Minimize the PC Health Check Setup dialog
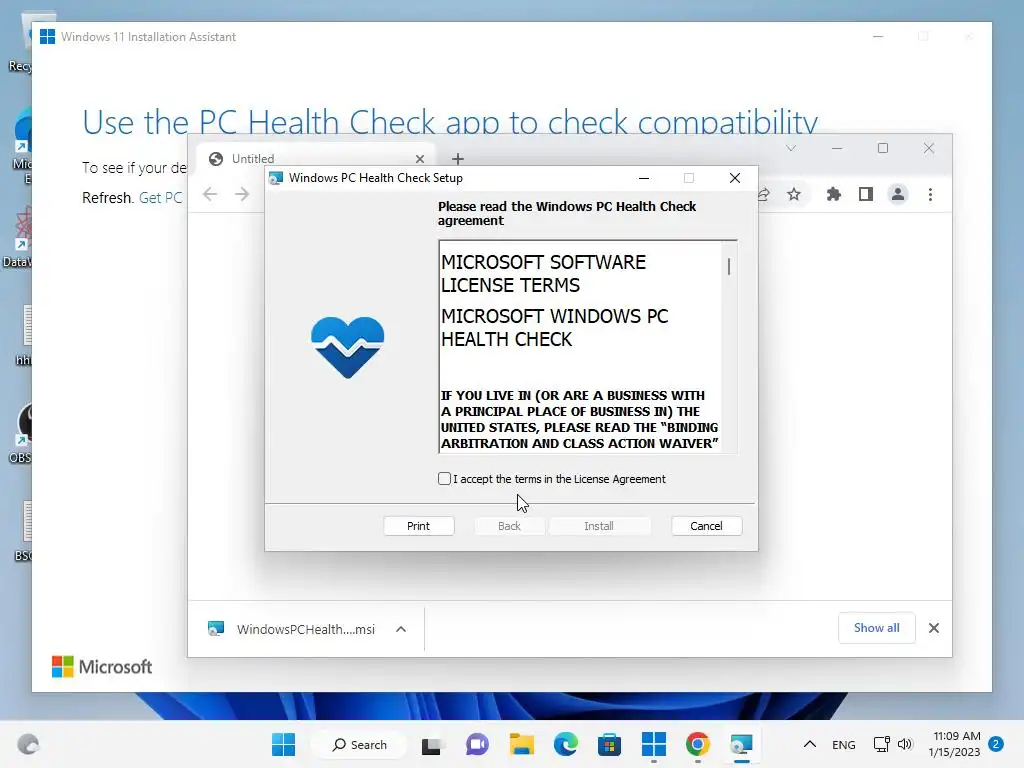The width and height of the screenshot is (1024, 768). point(644,178)
